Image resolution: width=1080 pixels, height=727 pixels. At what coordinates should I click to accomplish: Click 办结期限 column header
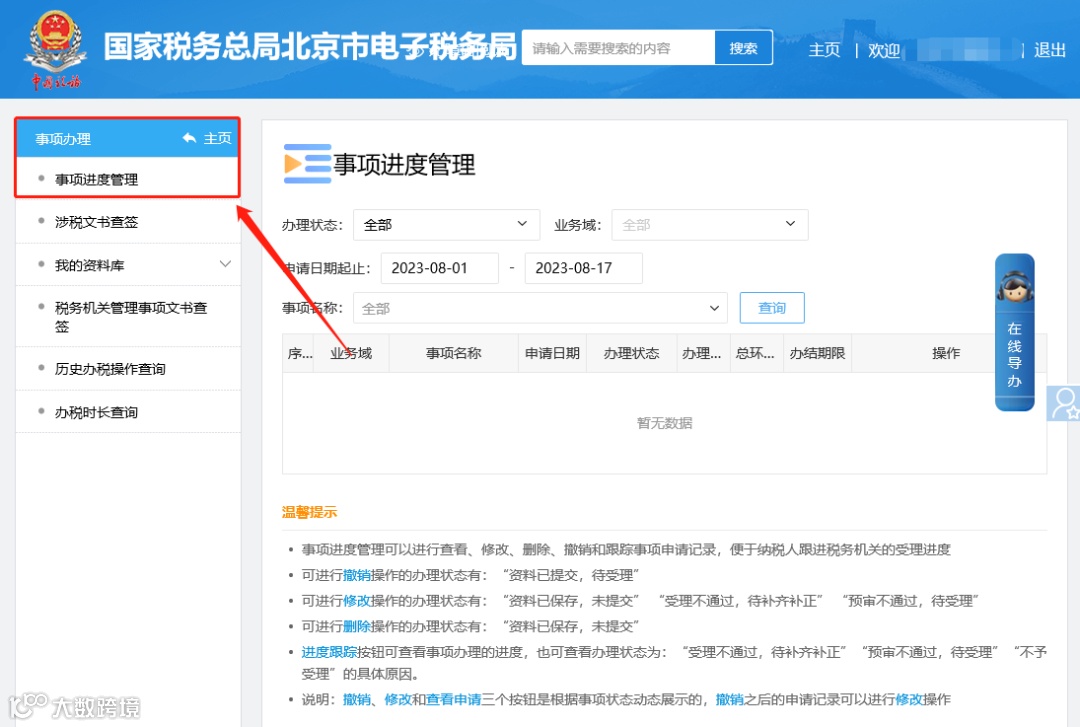tap(817, 354)
